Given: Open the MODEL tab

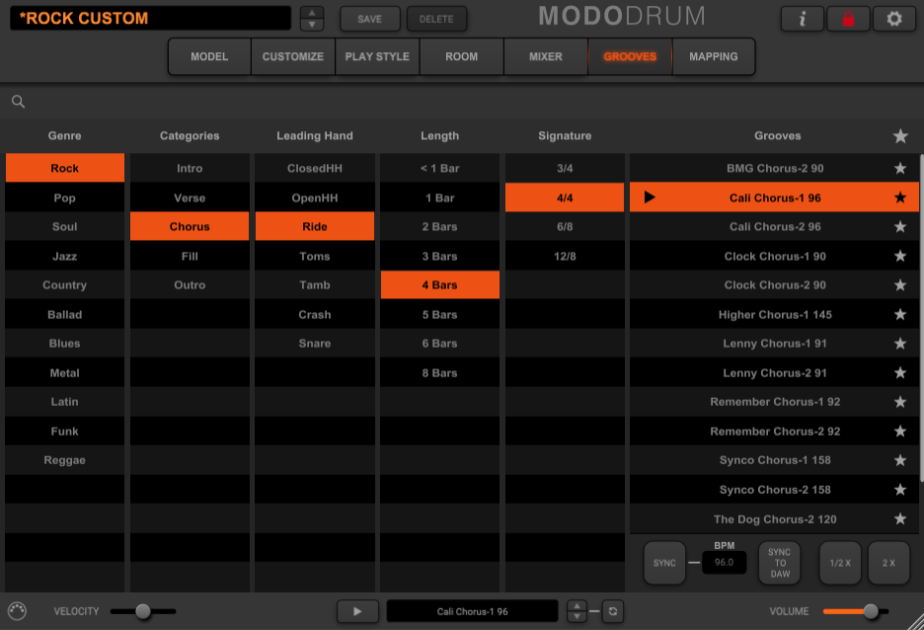Looking at the screenshot, I should (209, 57).
